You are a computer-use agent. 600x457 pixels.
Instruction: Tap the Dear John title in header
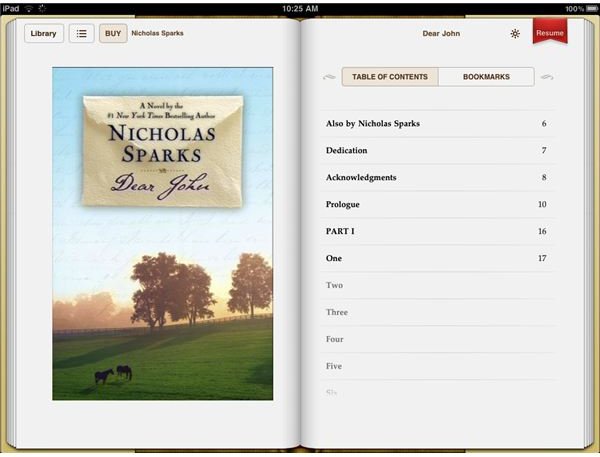tap(441, 34)
